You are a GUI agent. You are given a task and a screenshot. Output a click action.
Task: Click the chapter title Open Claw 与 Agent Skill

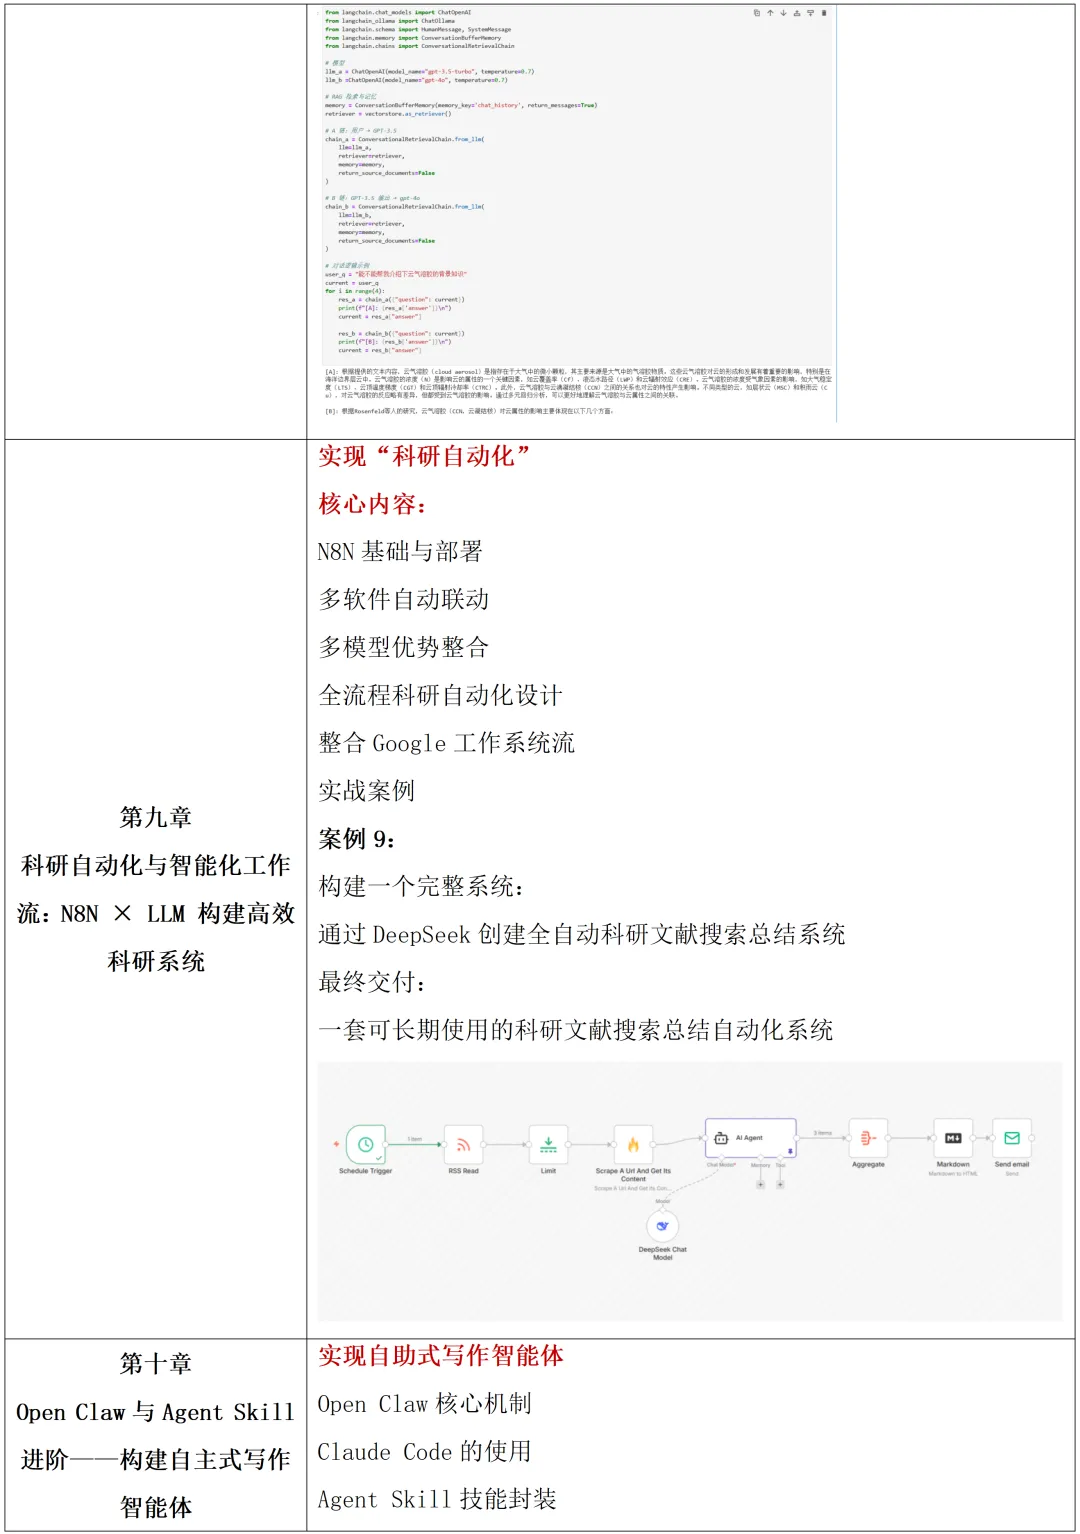156,1412
